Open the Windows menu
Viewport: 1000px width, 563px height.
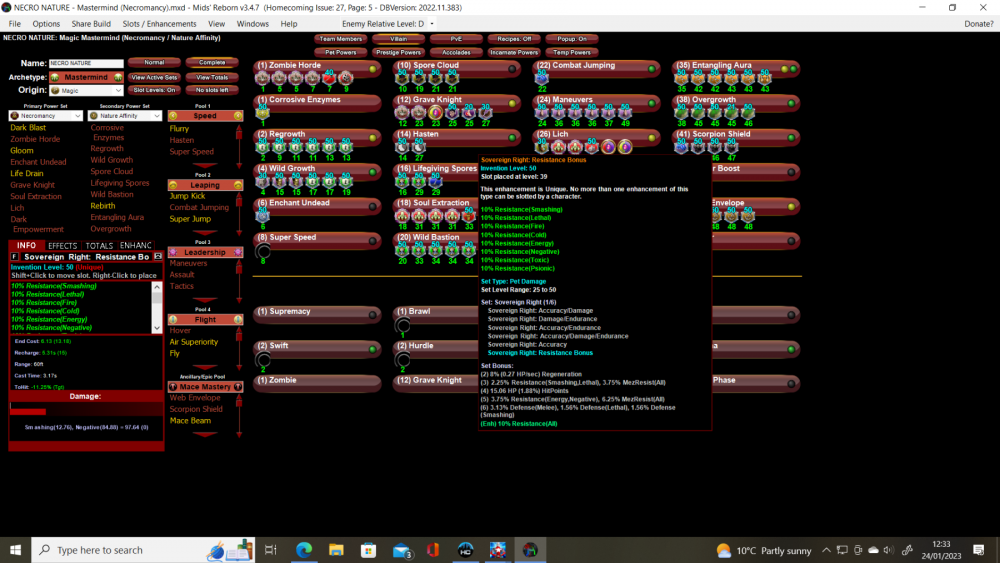(x=253, y=24)
